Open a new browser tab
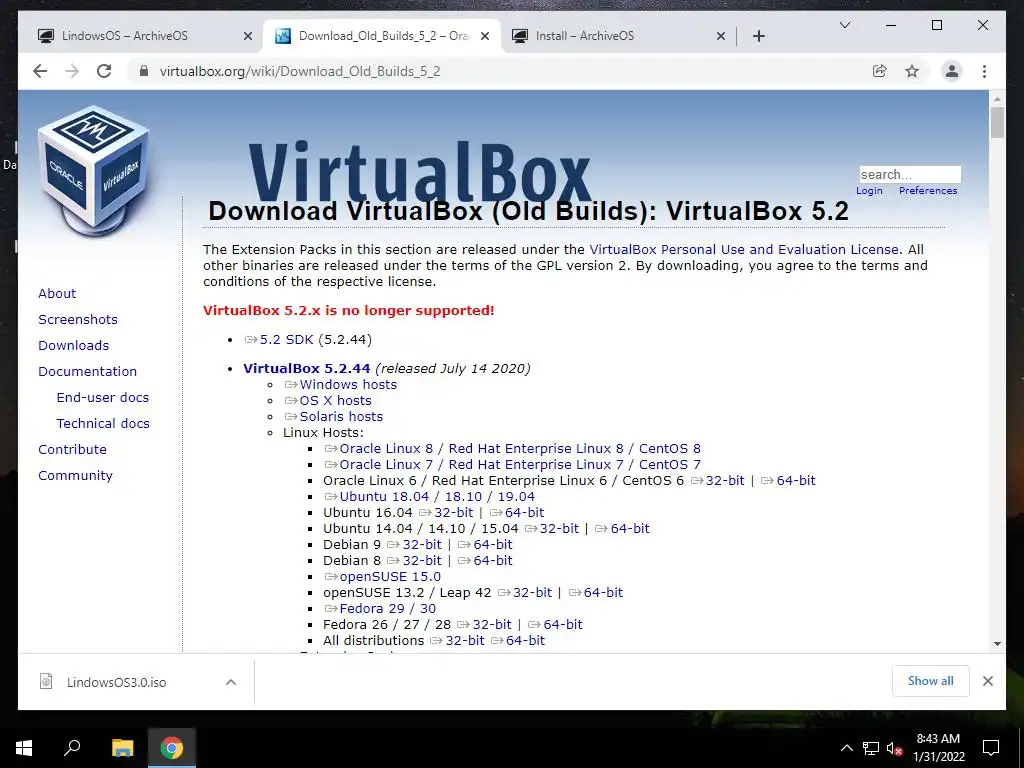The image size is (1024, 768). pos(758,36)
